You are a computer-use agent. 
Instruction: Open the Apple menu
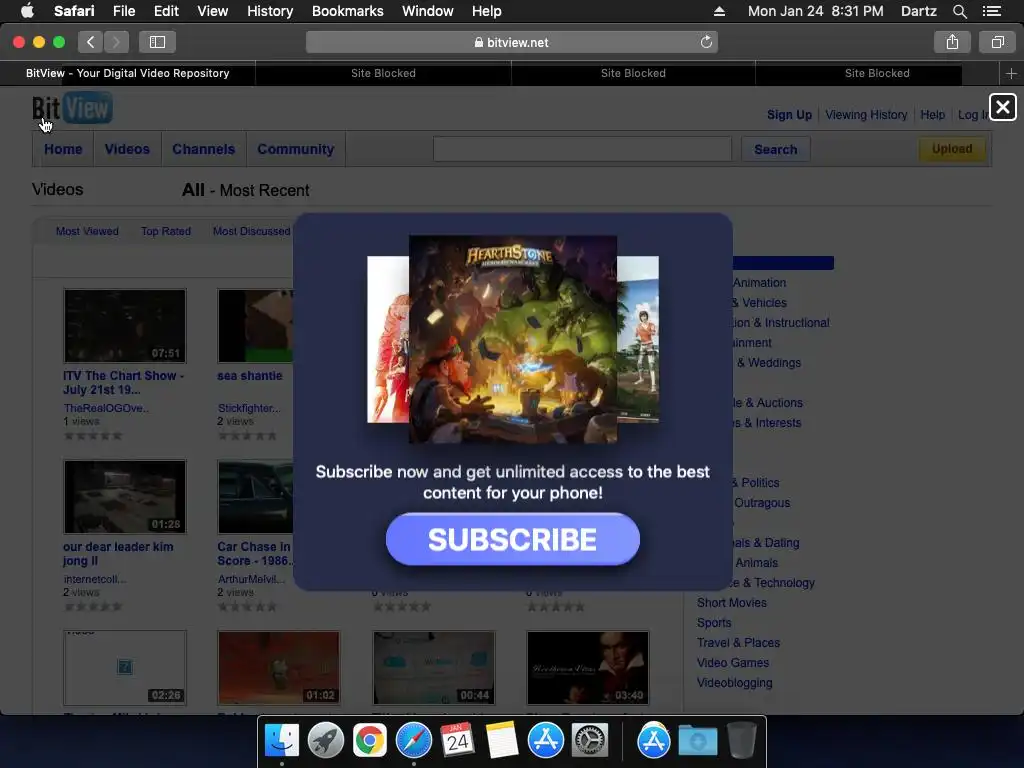(27, 11)
